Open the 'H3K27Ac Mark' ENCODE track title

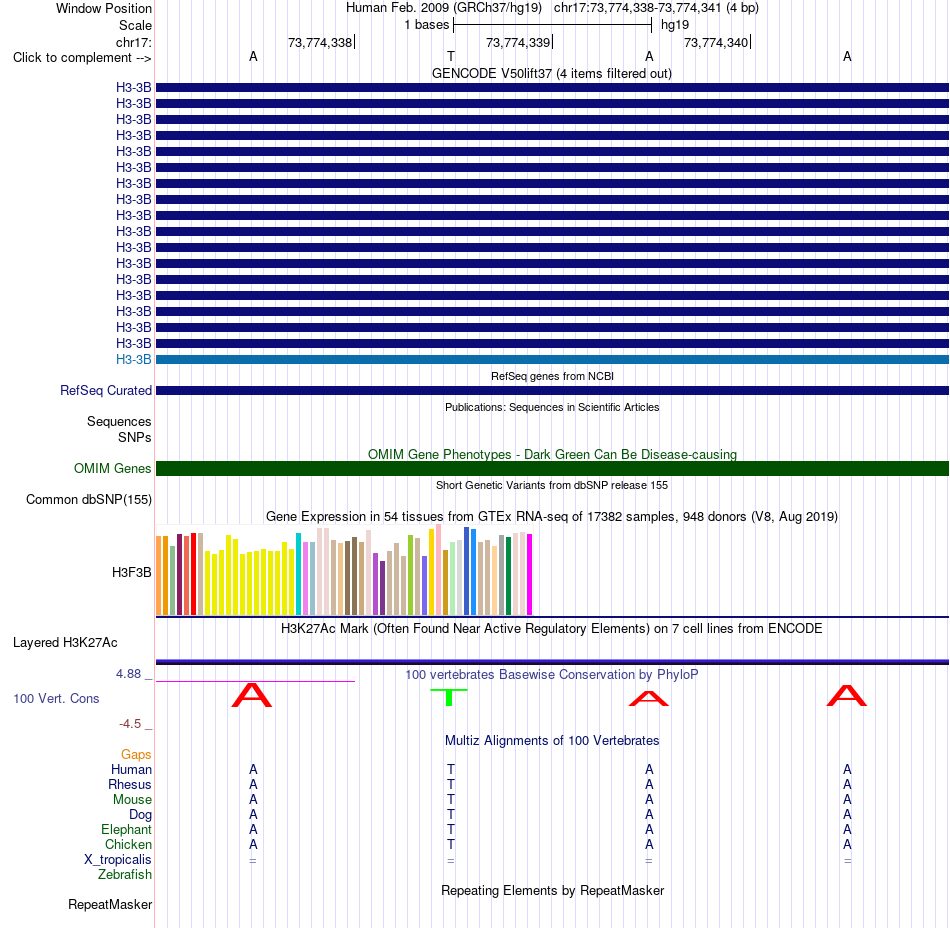[x=552, y=629]
